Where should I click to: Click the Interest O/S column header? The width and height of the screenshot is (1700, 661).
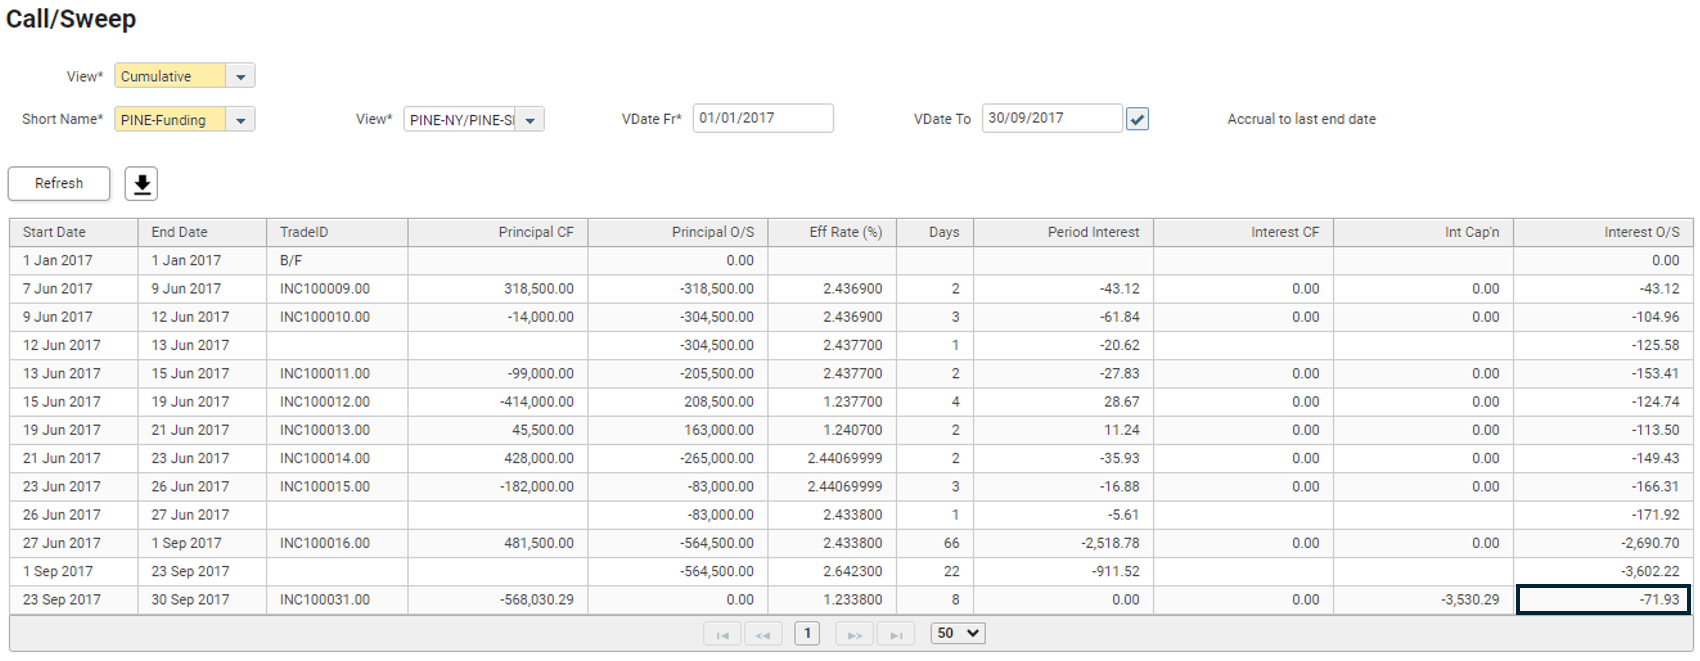click(x=1641, y=232)
